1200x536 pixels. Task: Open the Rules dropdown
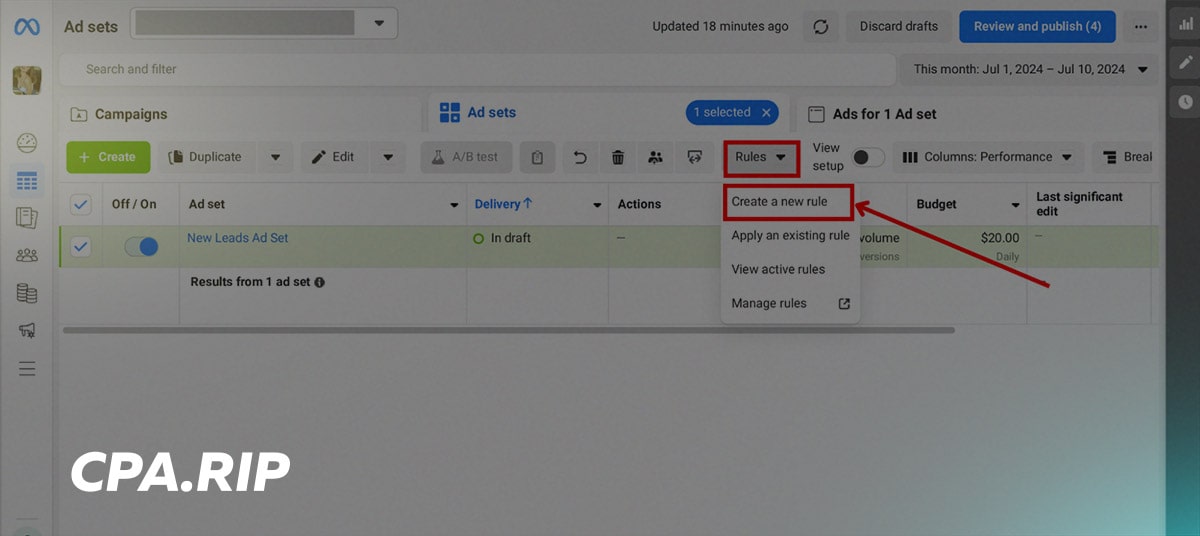(x=762, y=157)
